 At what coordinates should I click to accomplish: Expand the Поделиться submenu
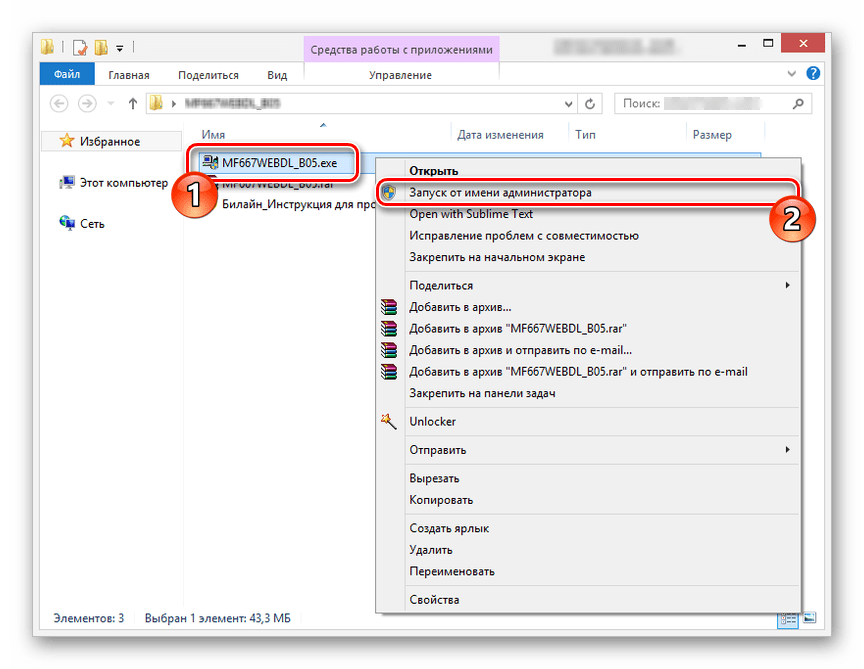click(x=588, y=285)
